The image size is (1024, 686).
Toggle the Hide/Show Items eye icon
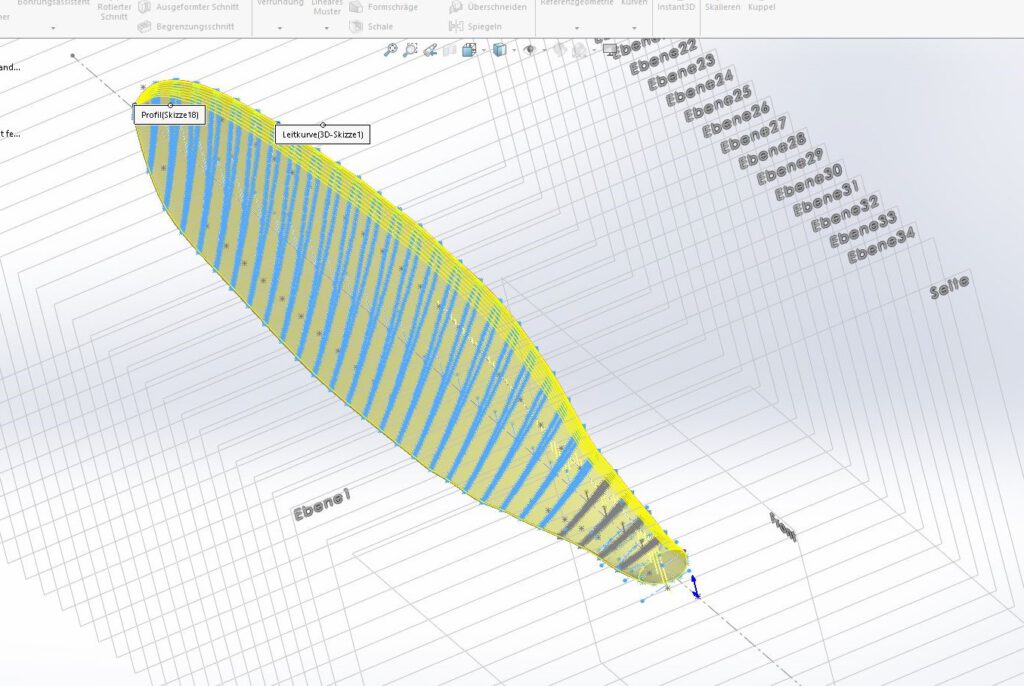pos(530,50)
